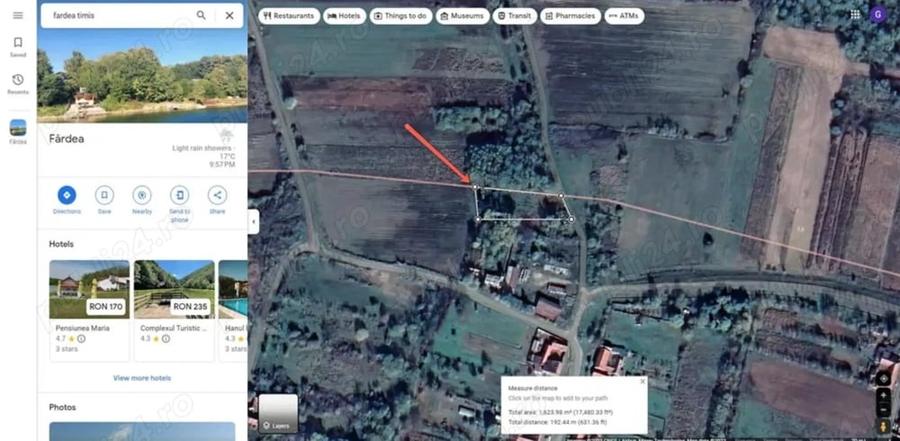Switch map type via the Layers tile
The width and height of the screenshot is (900, 441).
tap(278, 413)
